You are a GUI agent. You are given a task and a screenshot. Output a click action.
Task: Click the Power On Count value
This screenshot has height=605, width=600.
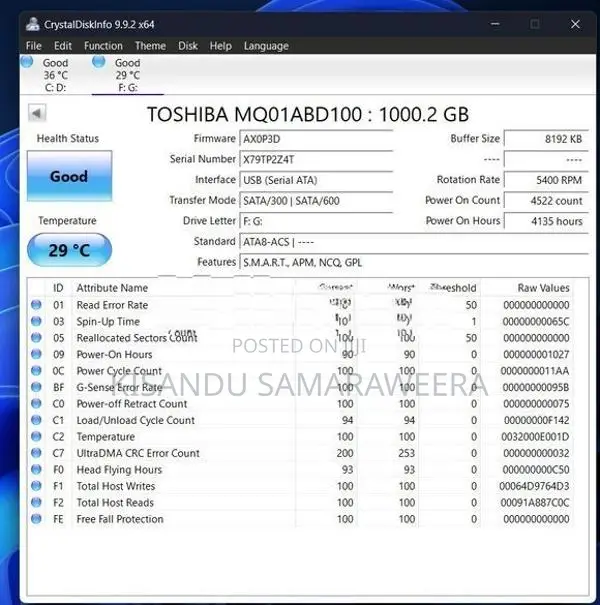click(546, 201)
